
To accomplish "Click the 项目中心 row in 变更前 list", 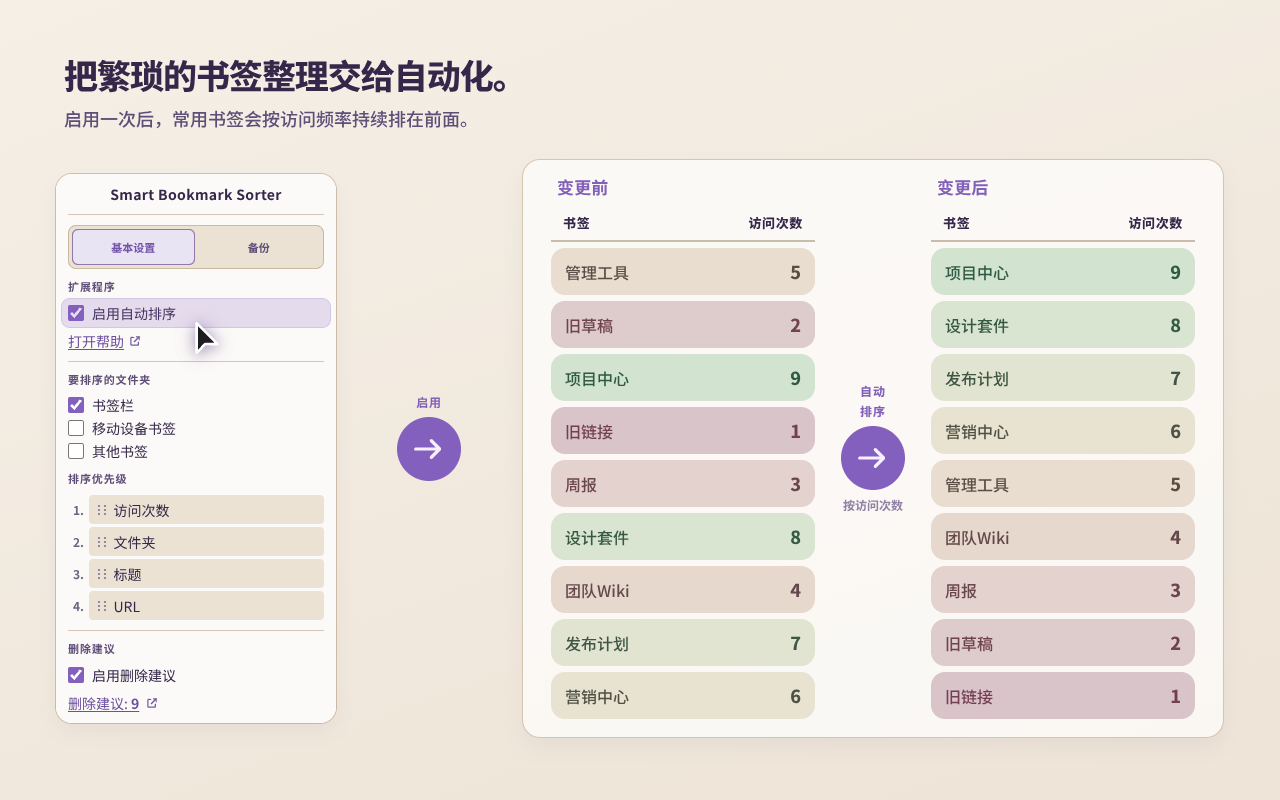I will pyautogui.click(x=683, y=378).
